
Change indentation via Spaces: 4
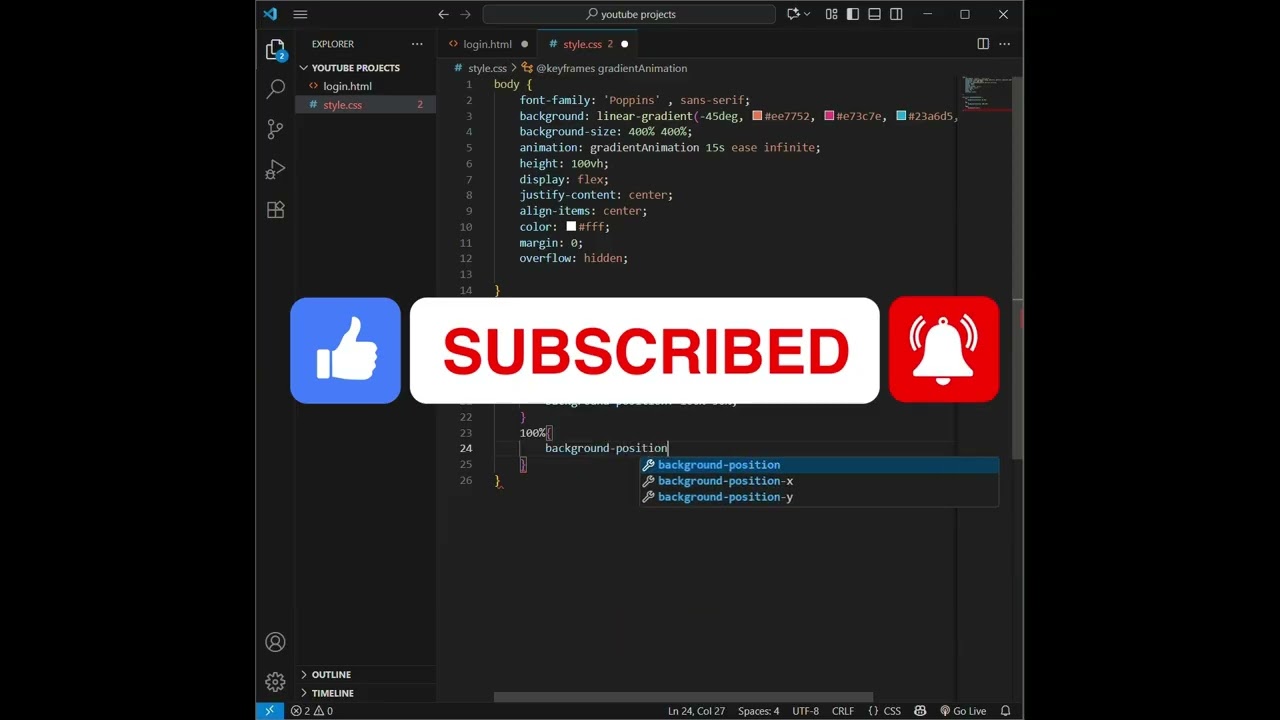tap(758, 711)
